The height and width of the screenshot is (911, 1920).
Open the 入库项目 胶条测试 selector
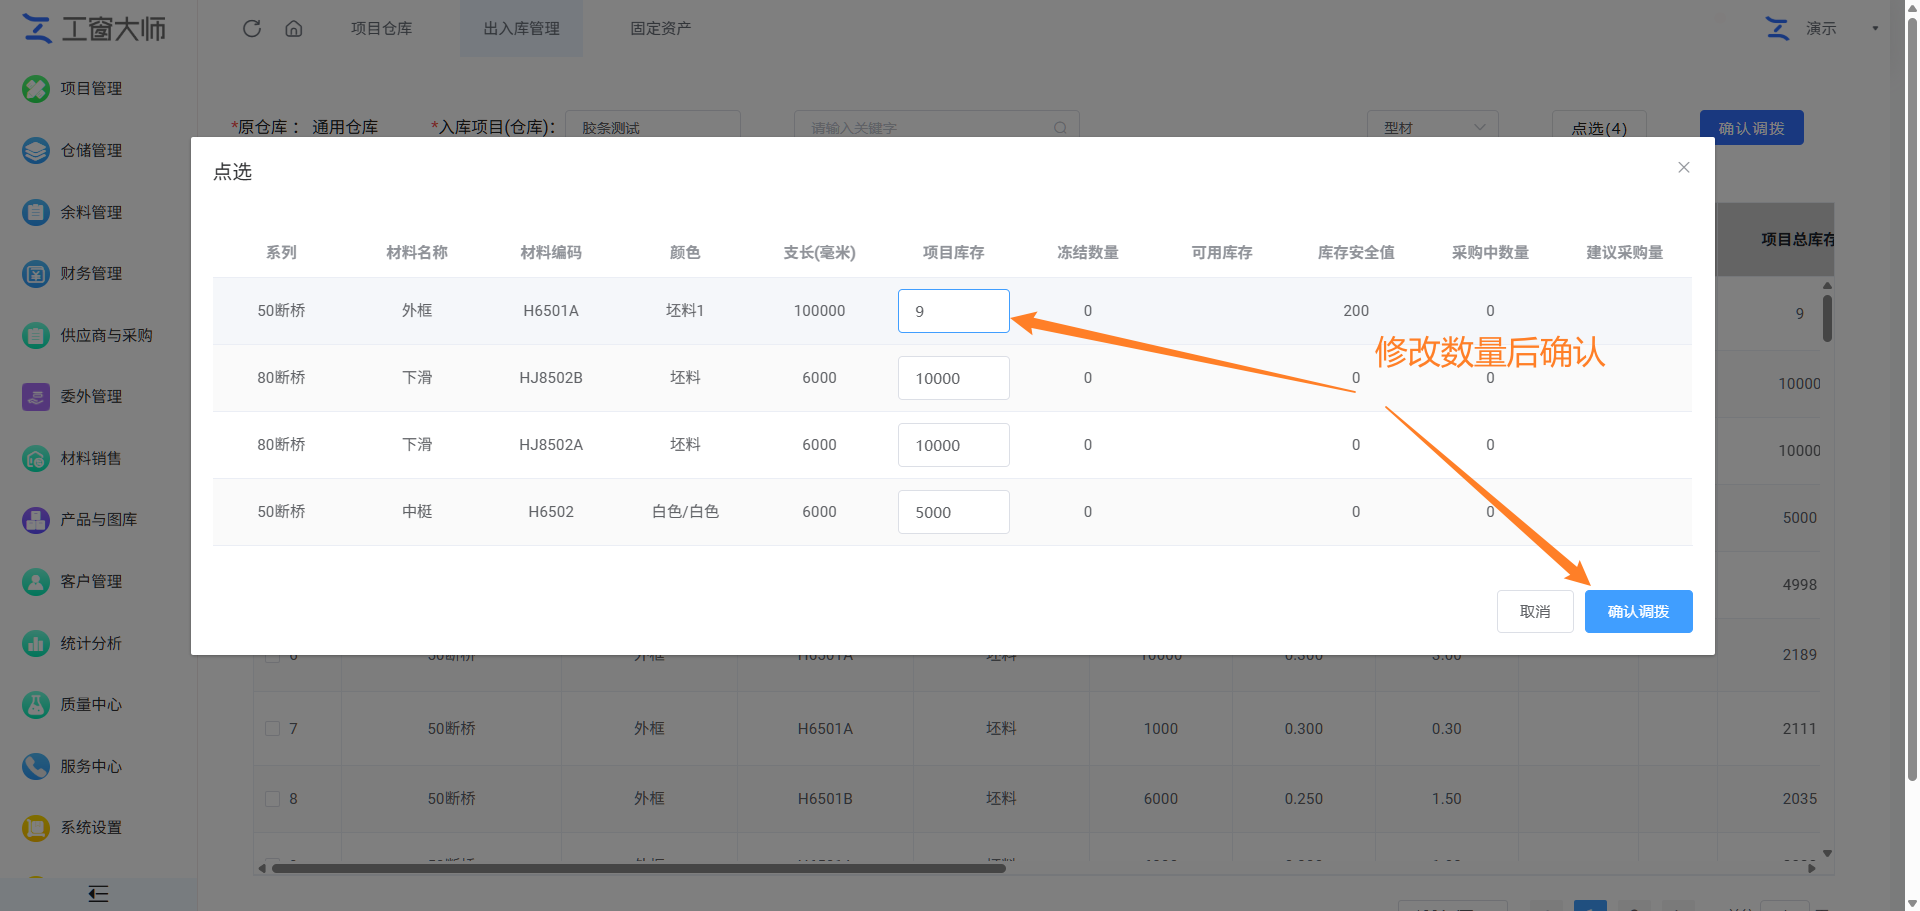point(652,127)
